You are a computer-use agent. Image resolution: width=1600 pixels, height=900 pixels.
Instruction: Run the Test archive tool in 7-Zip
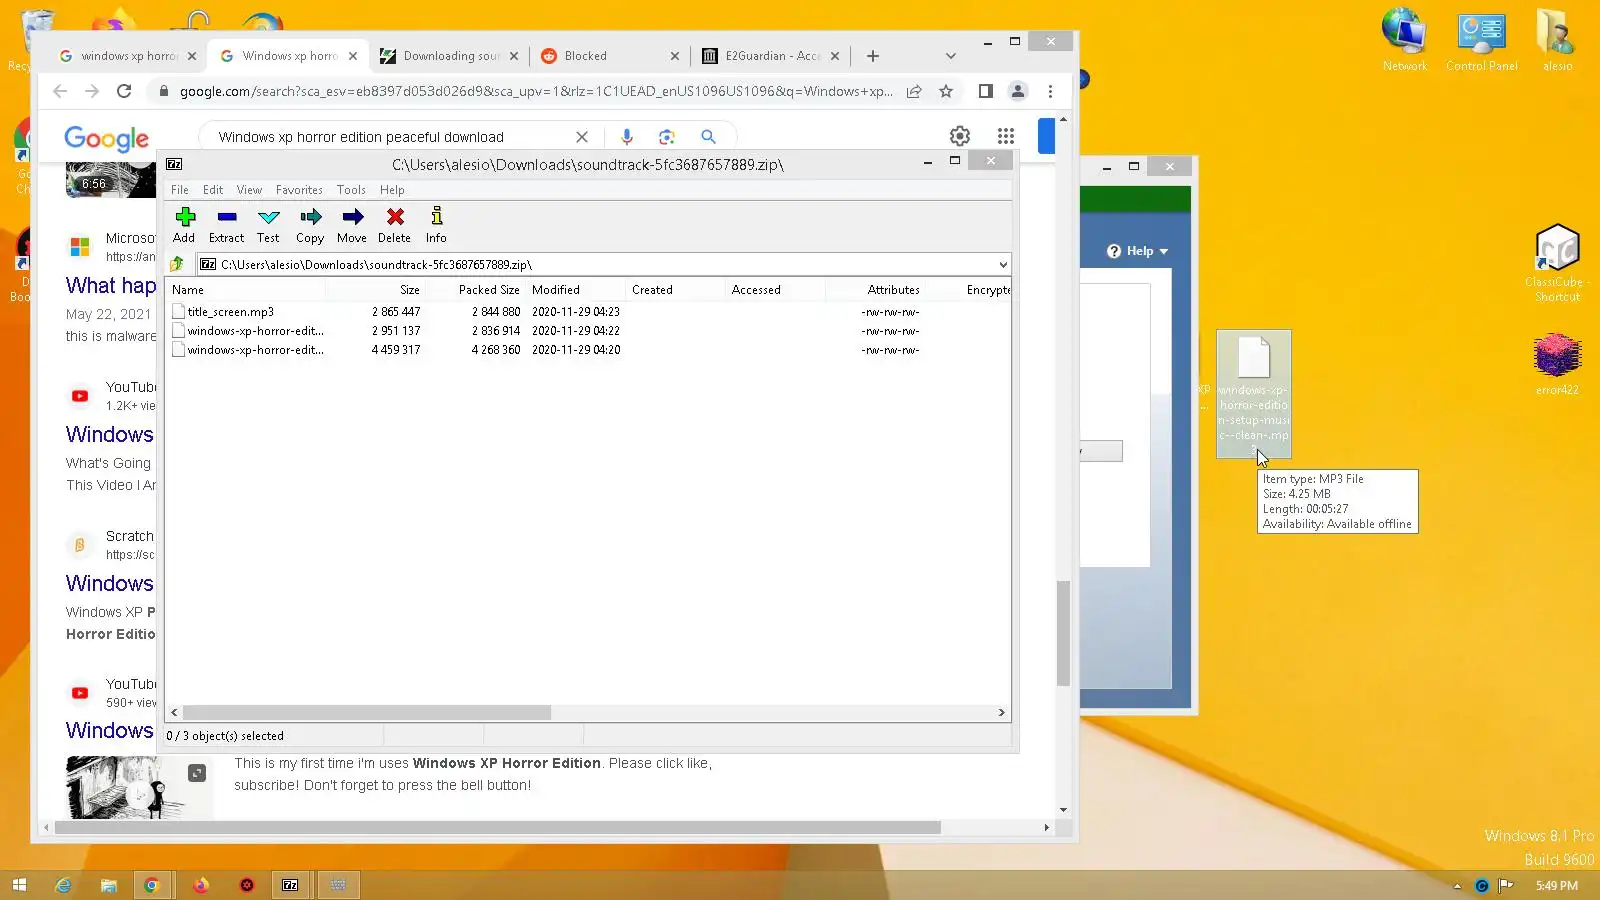pyautogui.click(x=268, y=225)
